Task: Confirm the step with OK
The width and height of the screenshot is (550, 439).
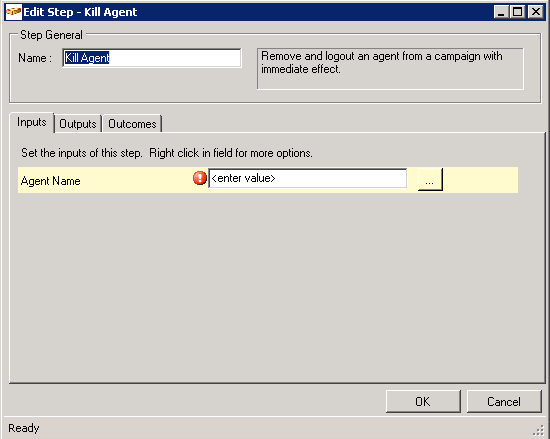Action: click(x=423, y=401)
